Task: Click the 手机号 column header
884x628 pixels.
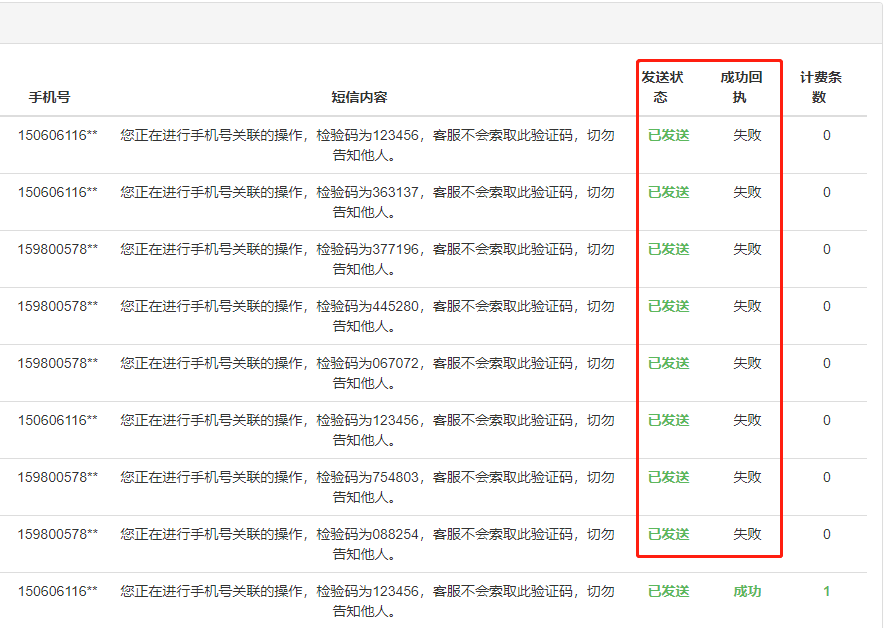Action: click(49, 97)
